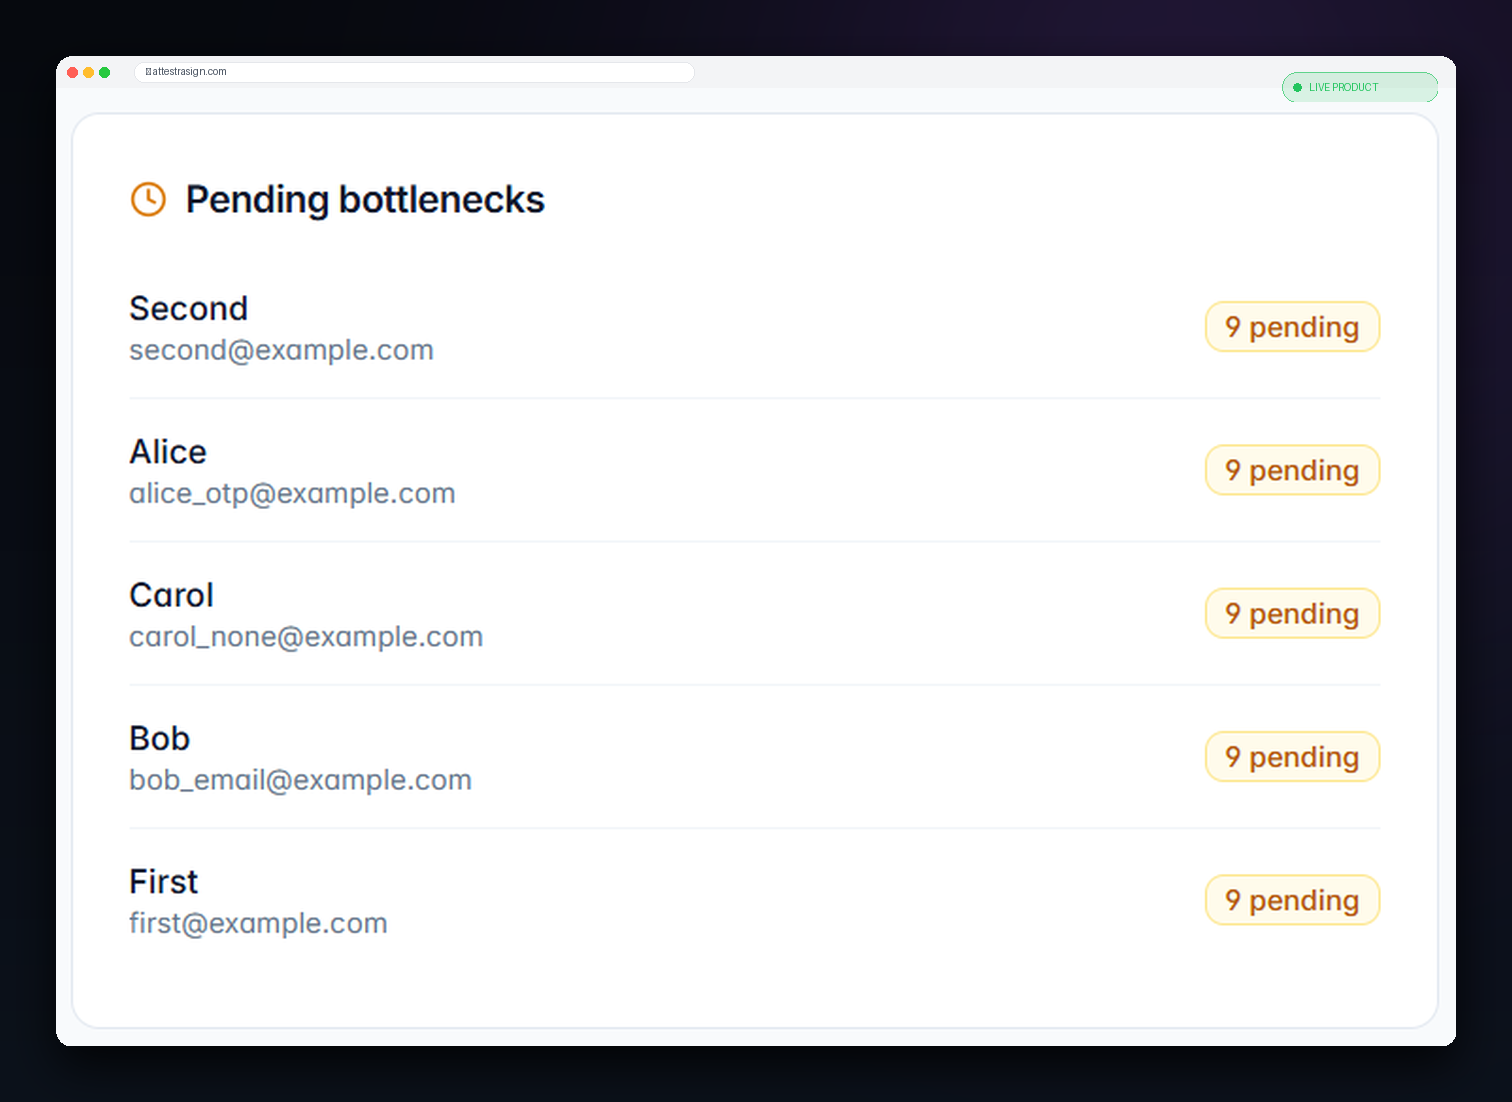Click the 9 pending badge for First
The width and height of the screenshot is (1512, 1102).
(1292, 900)
